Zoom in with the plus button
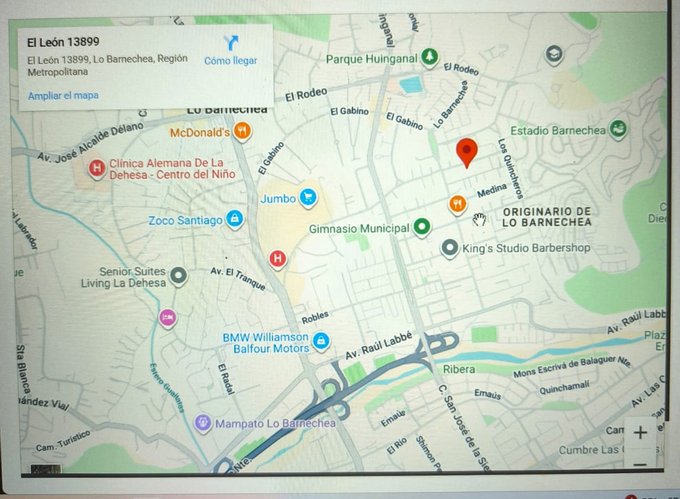680x499 pixels. tap(640, 432)
